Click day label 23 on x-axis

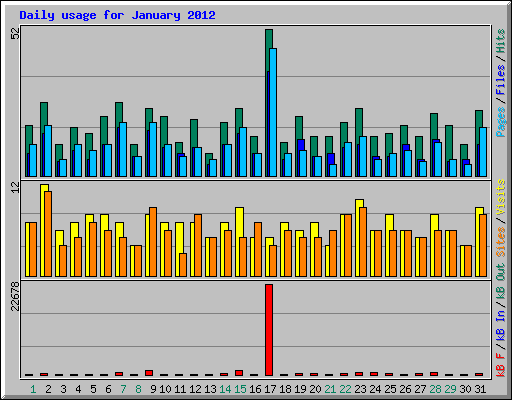point(360,389)
